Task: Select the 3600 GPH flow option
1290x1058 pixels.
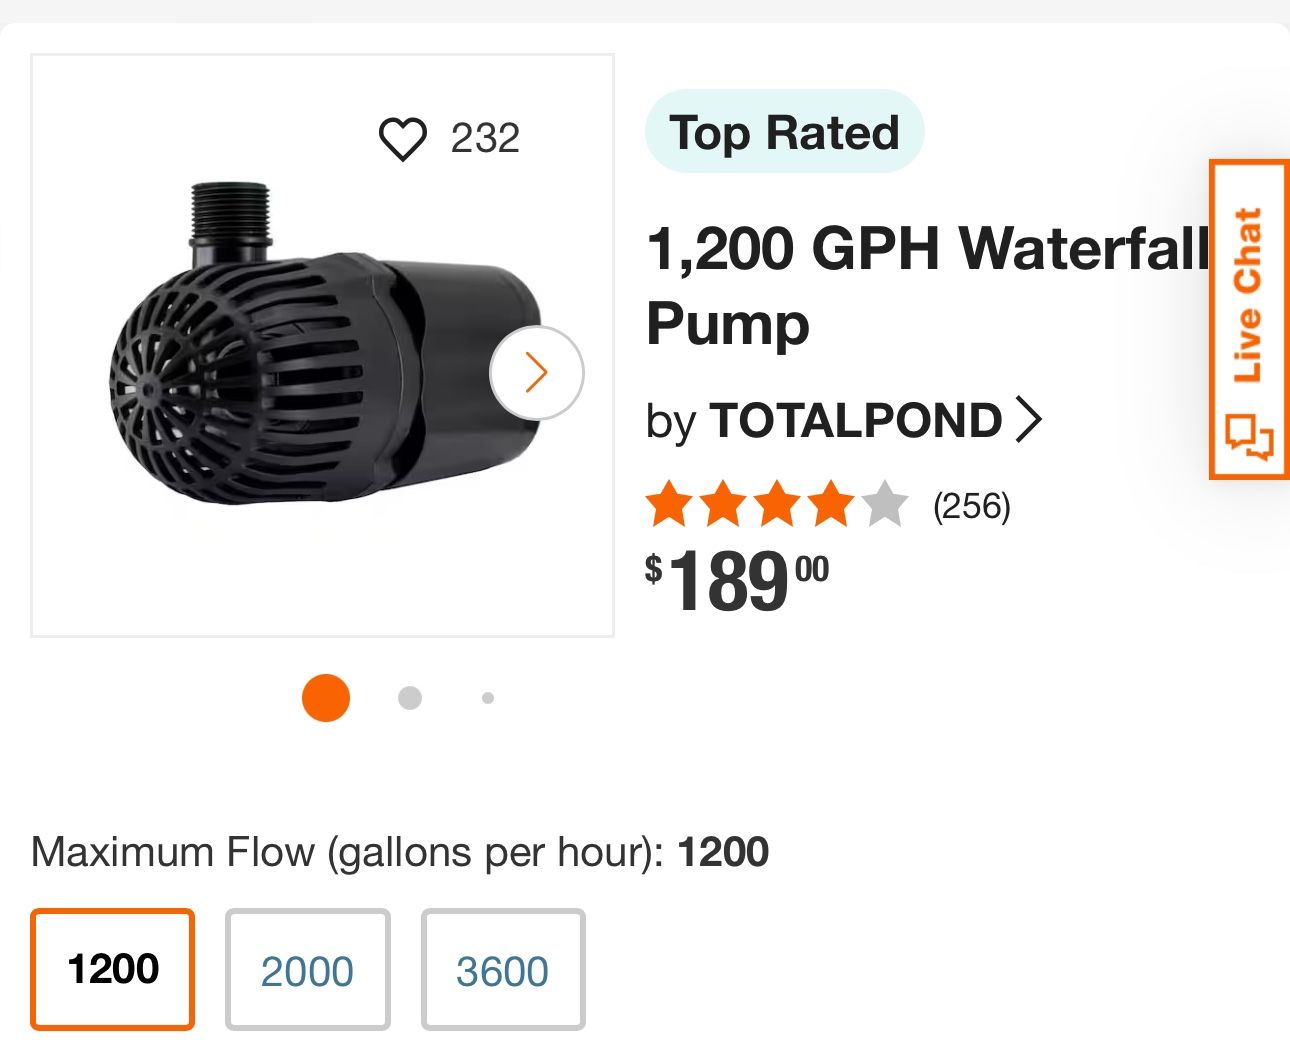Action: [503, 969]
